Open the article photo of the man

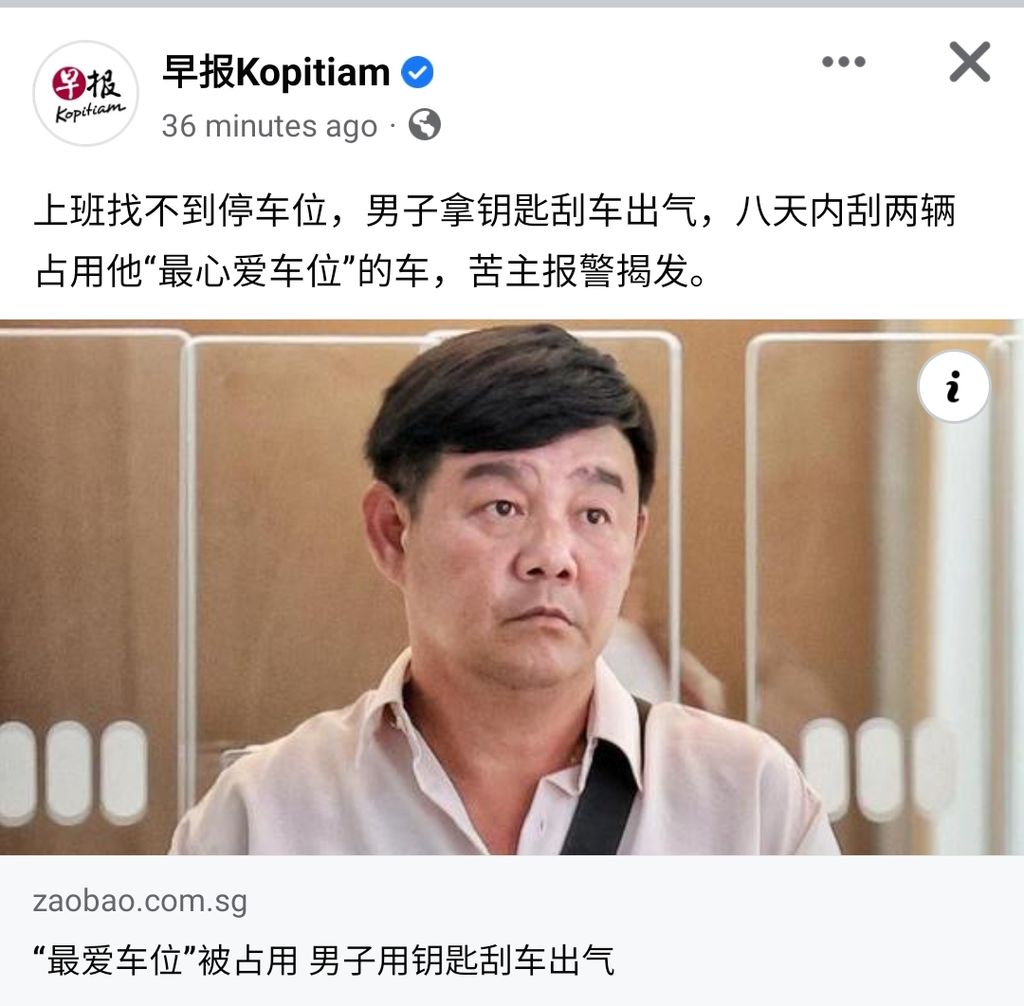tap(512, 587)
